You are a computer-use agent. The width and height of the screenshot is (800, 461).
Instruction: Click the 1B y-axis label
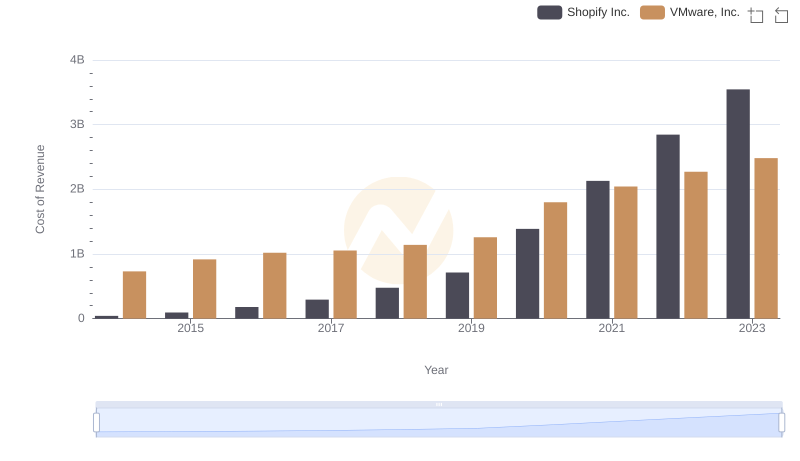(x=77, y=254)
